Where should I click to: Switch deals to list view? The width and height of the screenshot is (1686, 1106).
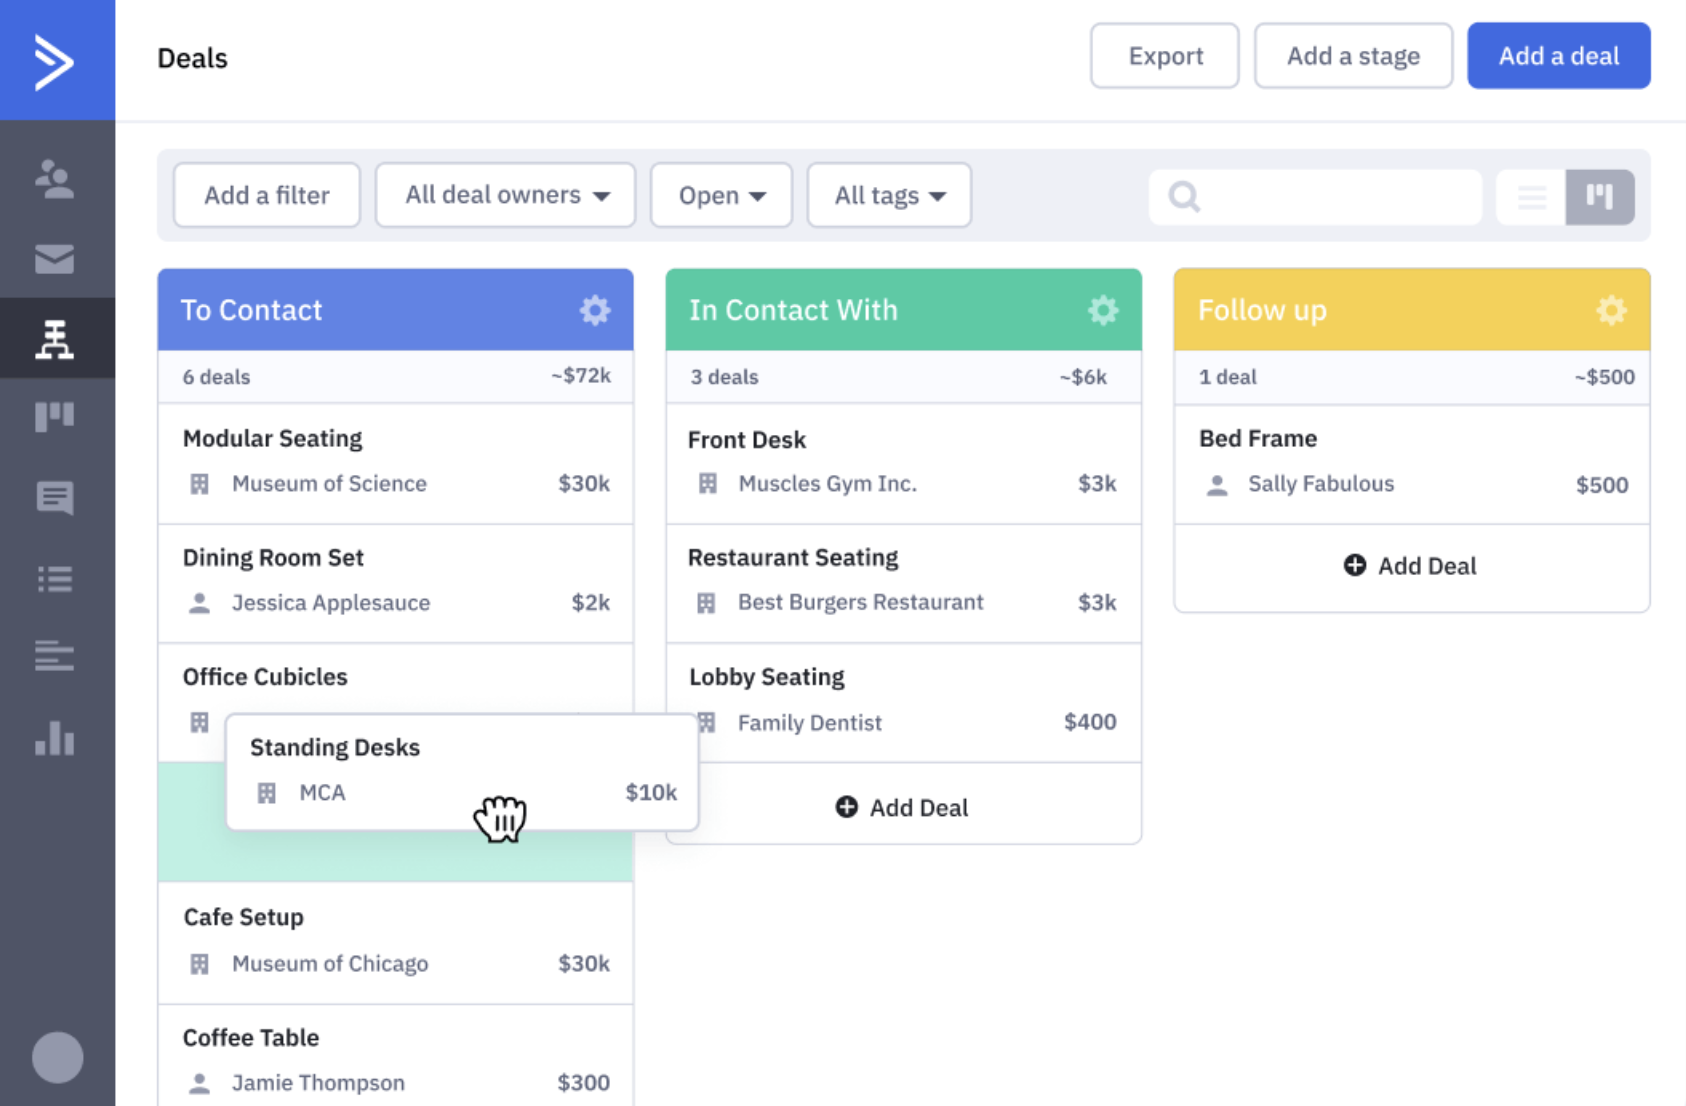pos(1531,196)
